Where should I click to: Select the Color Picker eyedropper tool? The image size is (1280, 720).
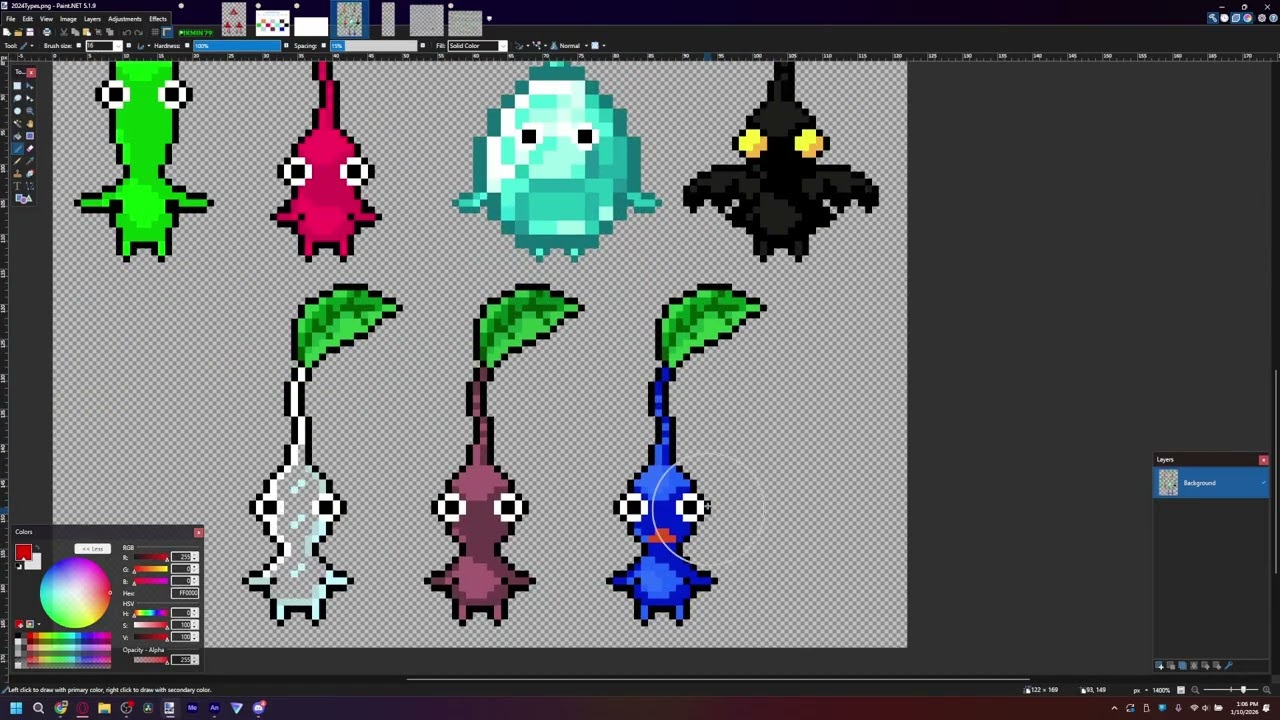pos(30,161)
